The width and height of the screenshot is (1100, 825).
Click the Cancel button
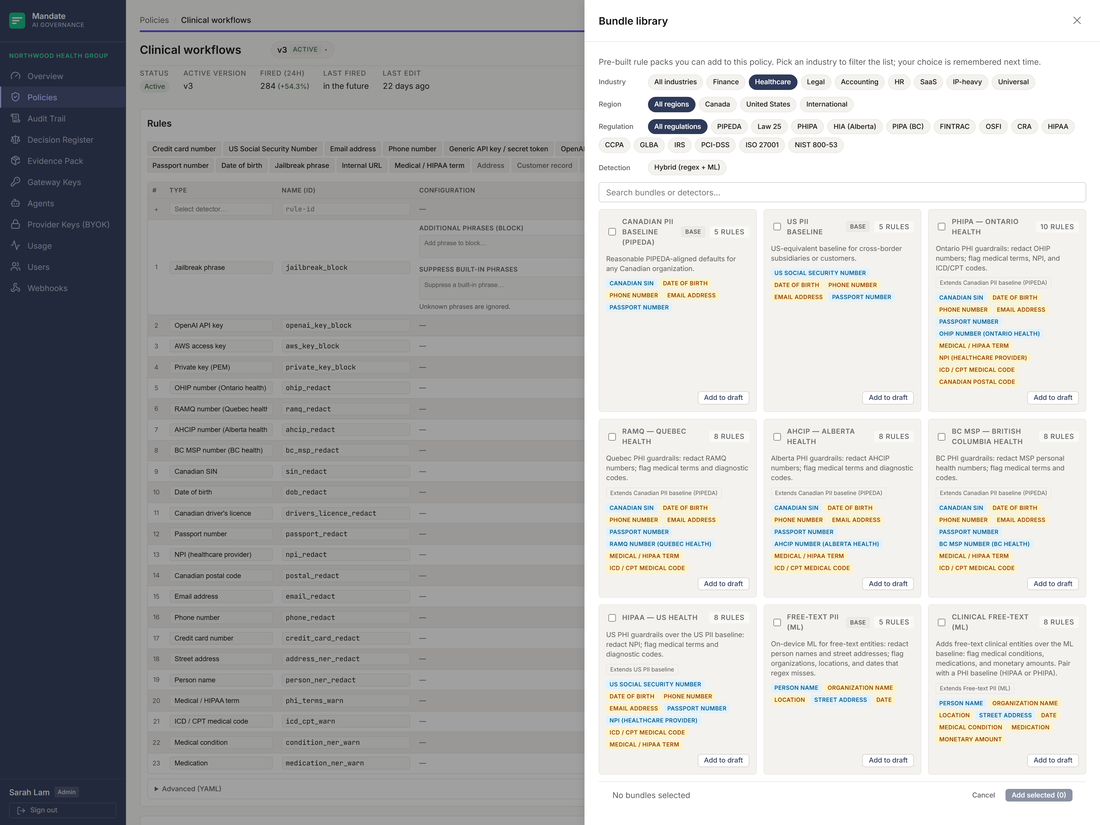983,796
